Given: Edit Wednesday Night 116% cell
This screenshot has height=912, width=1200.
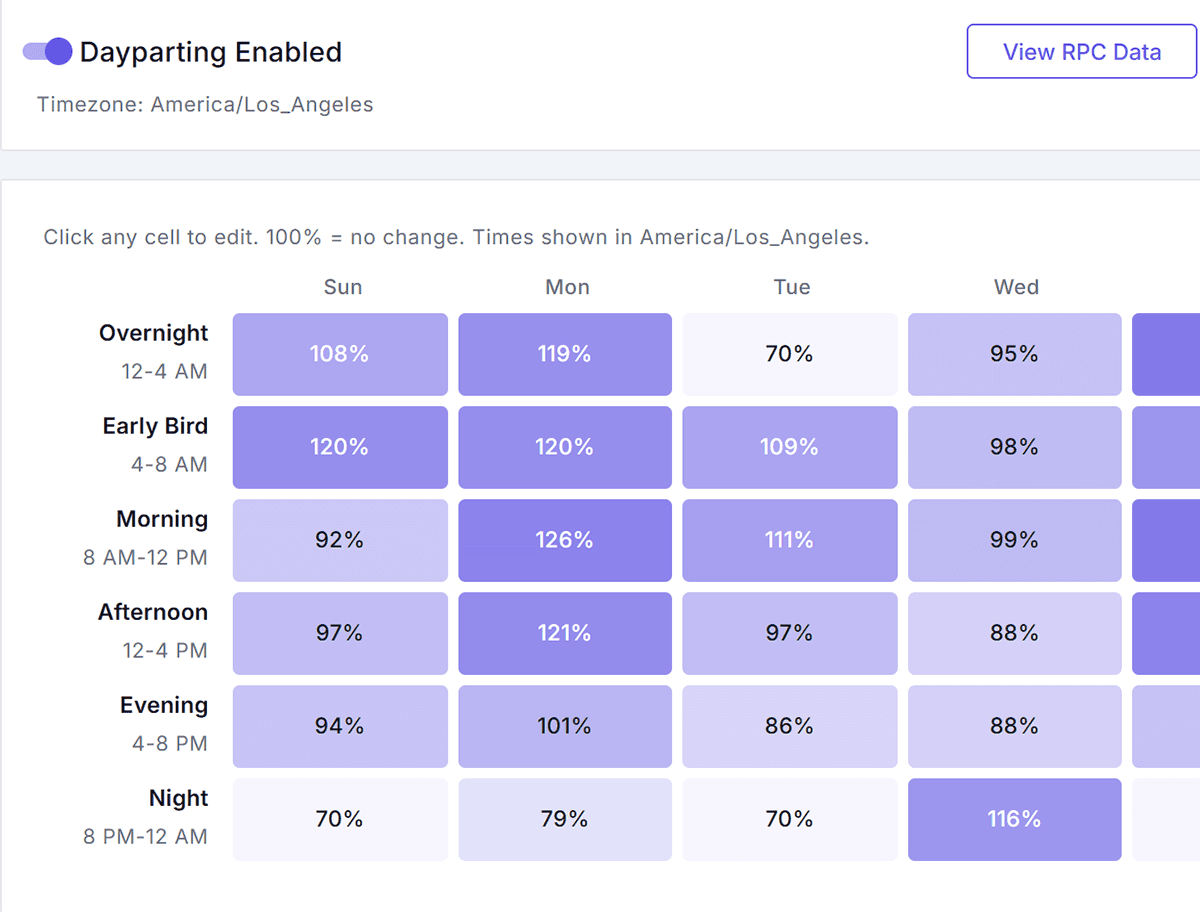Looking at the screenshot, I should pos(1015,819).
